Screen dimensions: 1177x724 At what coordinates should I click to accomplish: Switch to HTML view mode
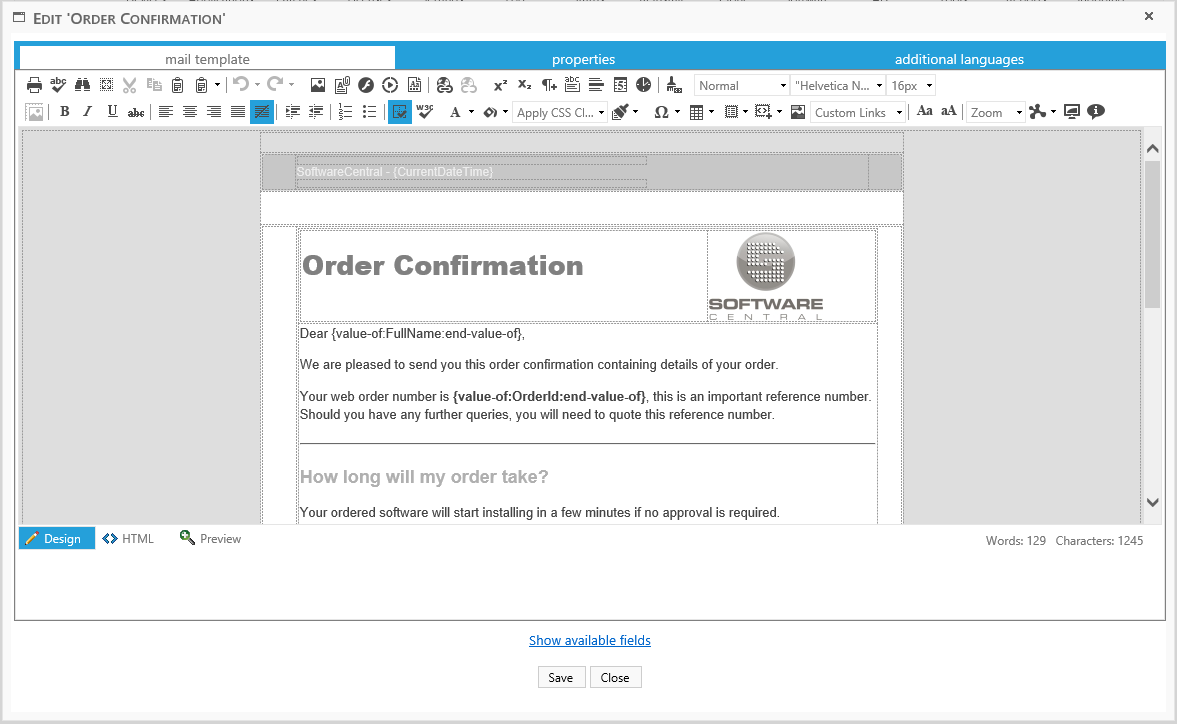coord(129,539)
